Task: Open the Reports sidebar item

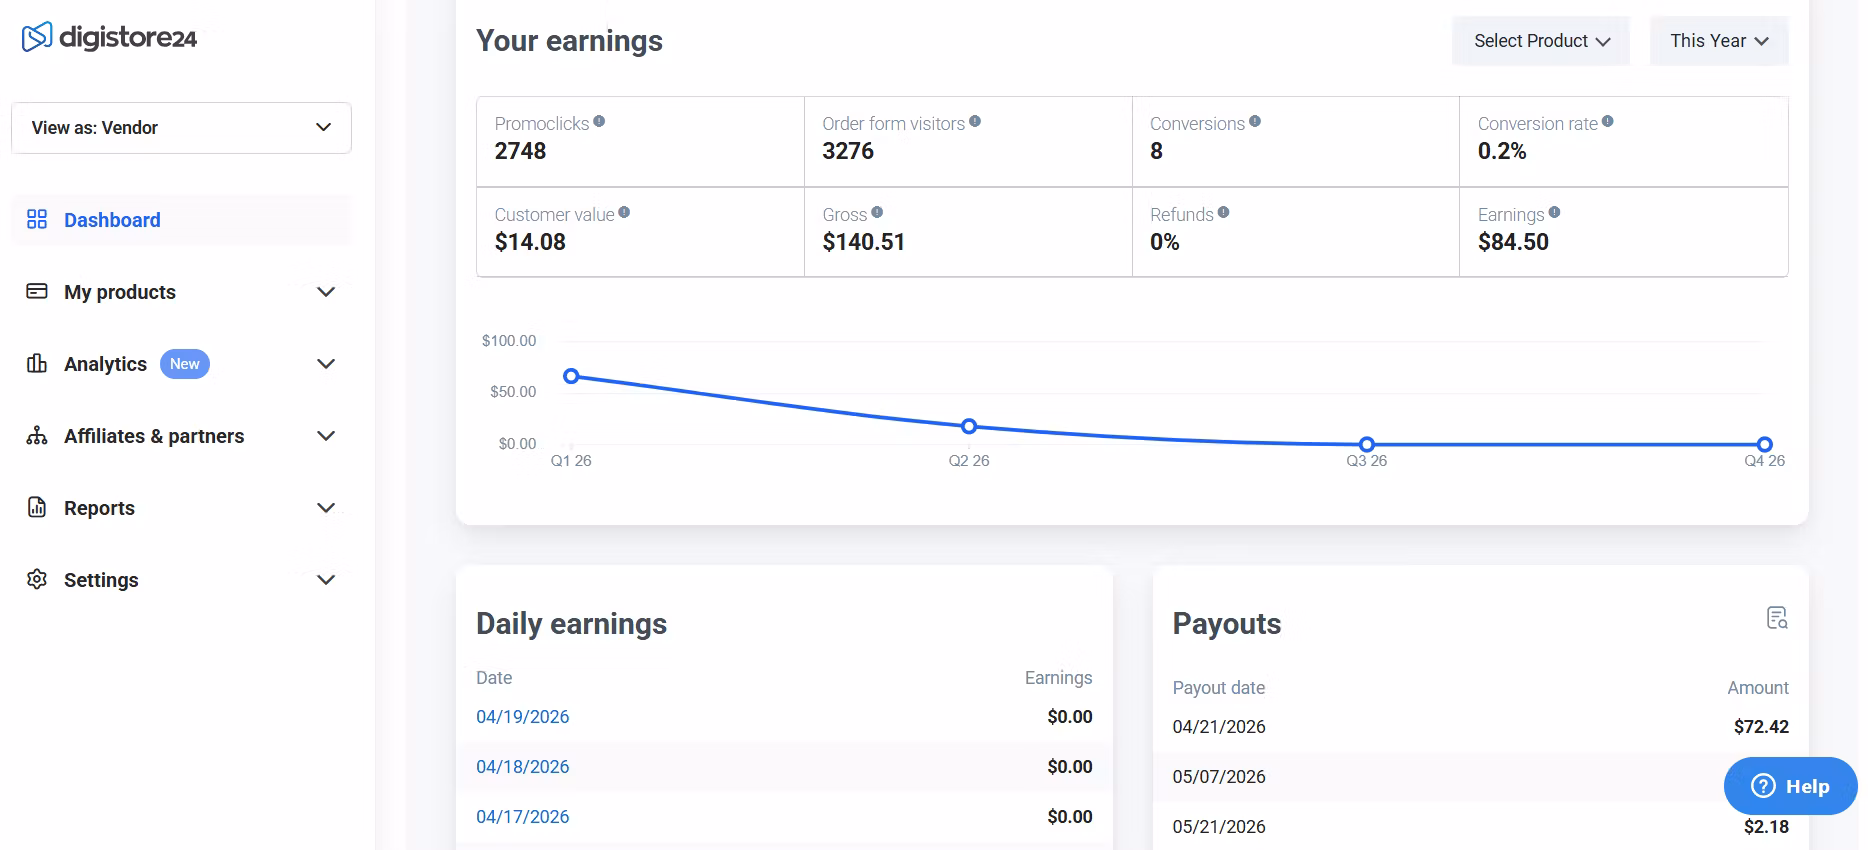Action: 99,508
